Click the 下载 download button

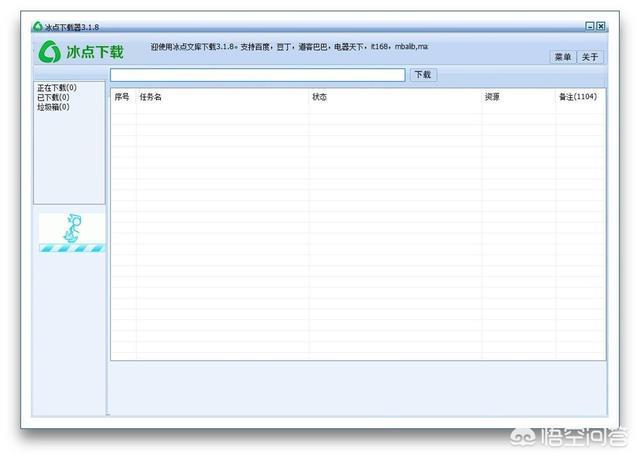click(x=423, y=75)
